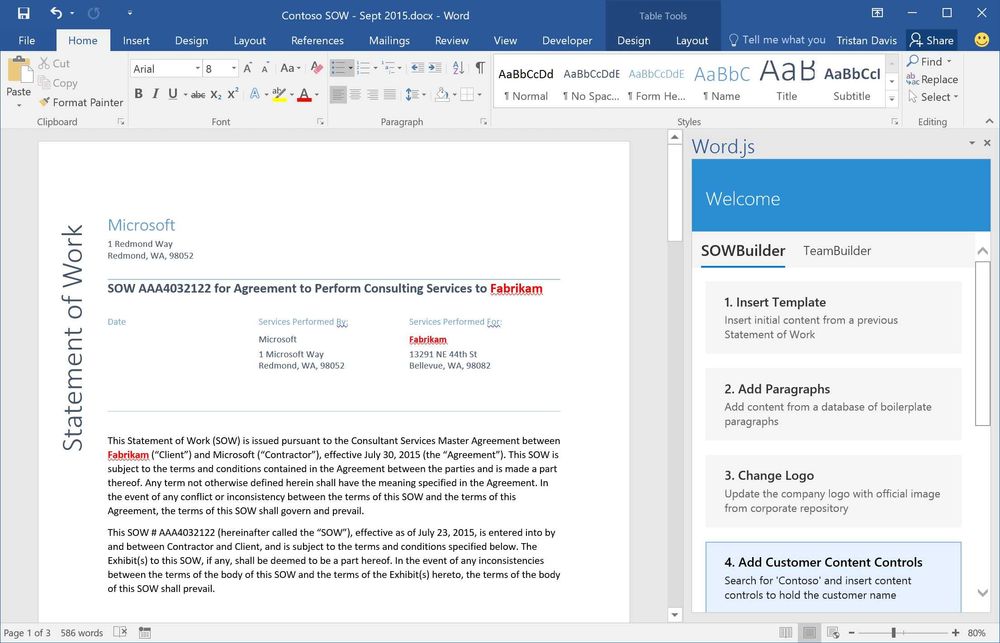Open the Paragraph dialog launcher
The width and height of the screenshot is (1000, 643).
(x=483, y=121)
